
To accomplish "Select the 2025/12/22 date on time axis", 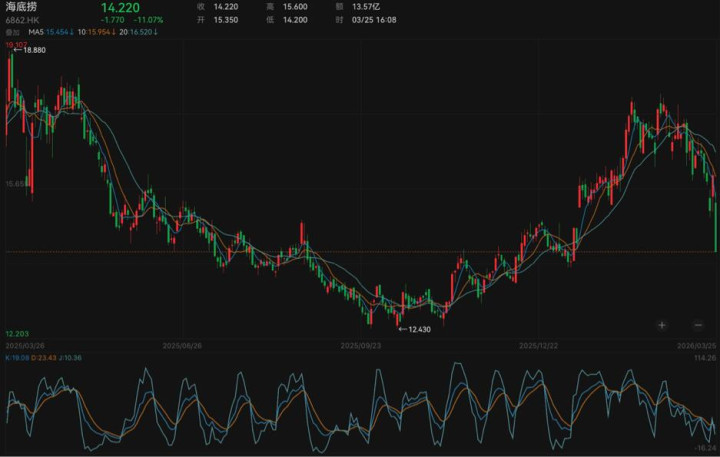I will pyautogui.click(x=540, y=345).
